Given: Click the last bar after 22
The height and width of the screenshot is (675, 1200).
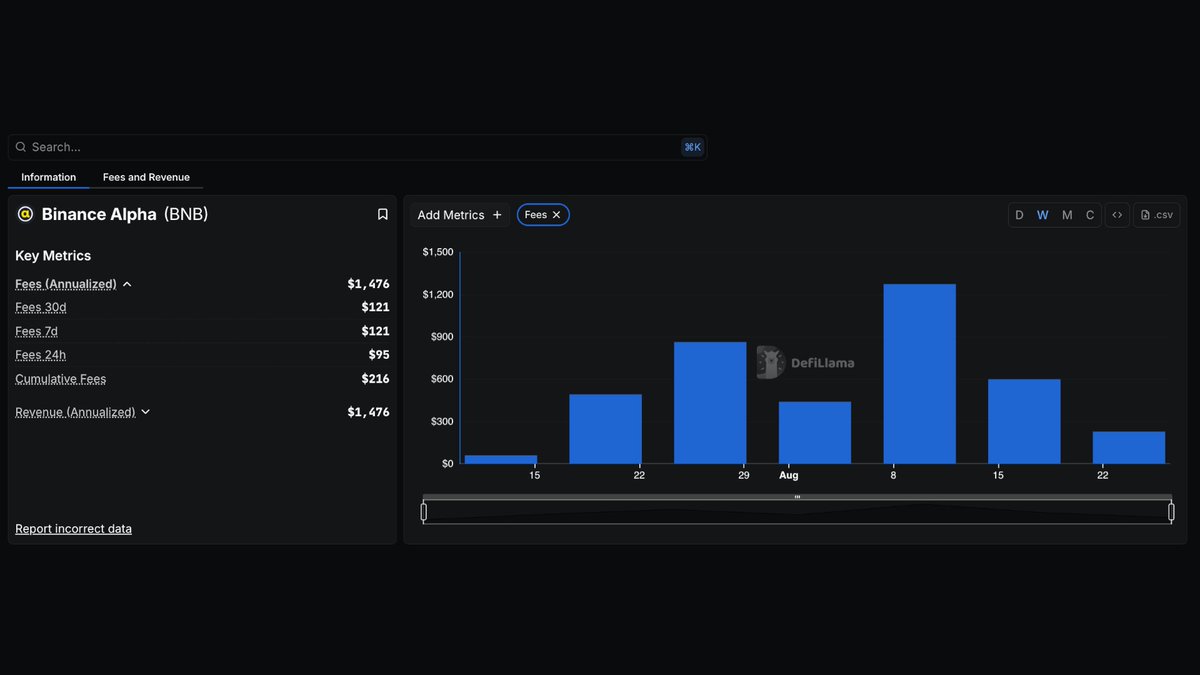Looking at the screenshot, I should 1129,447.
